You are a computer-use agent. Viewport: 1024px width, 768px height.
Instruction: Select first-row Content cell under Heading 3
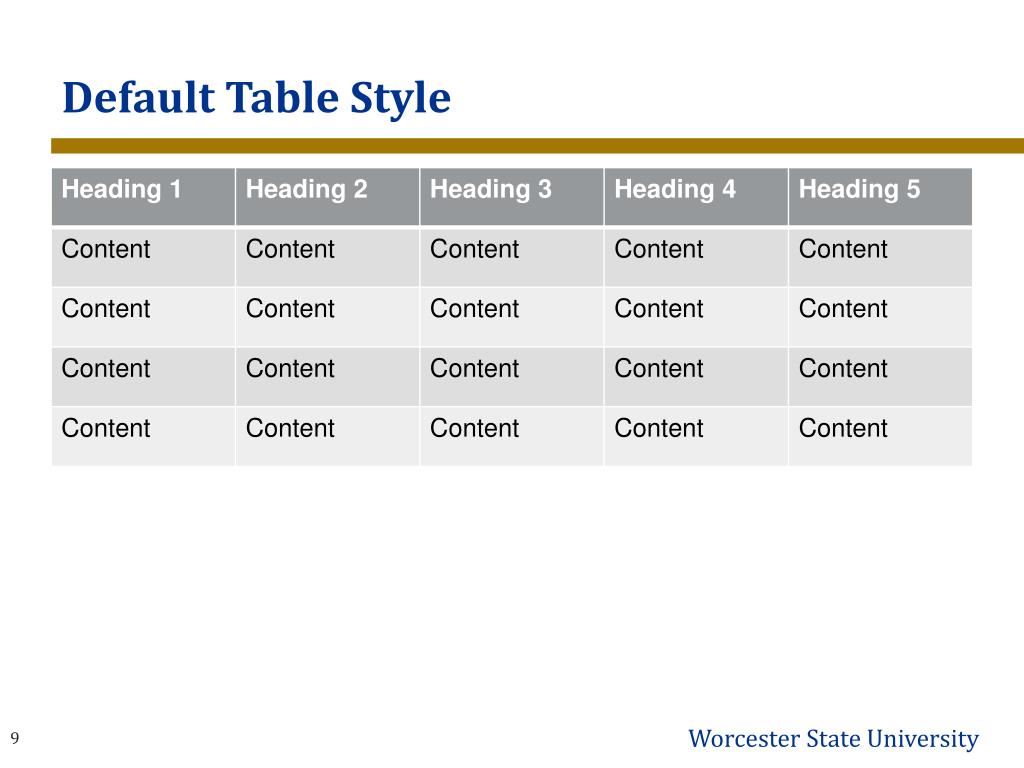[511, 257]
